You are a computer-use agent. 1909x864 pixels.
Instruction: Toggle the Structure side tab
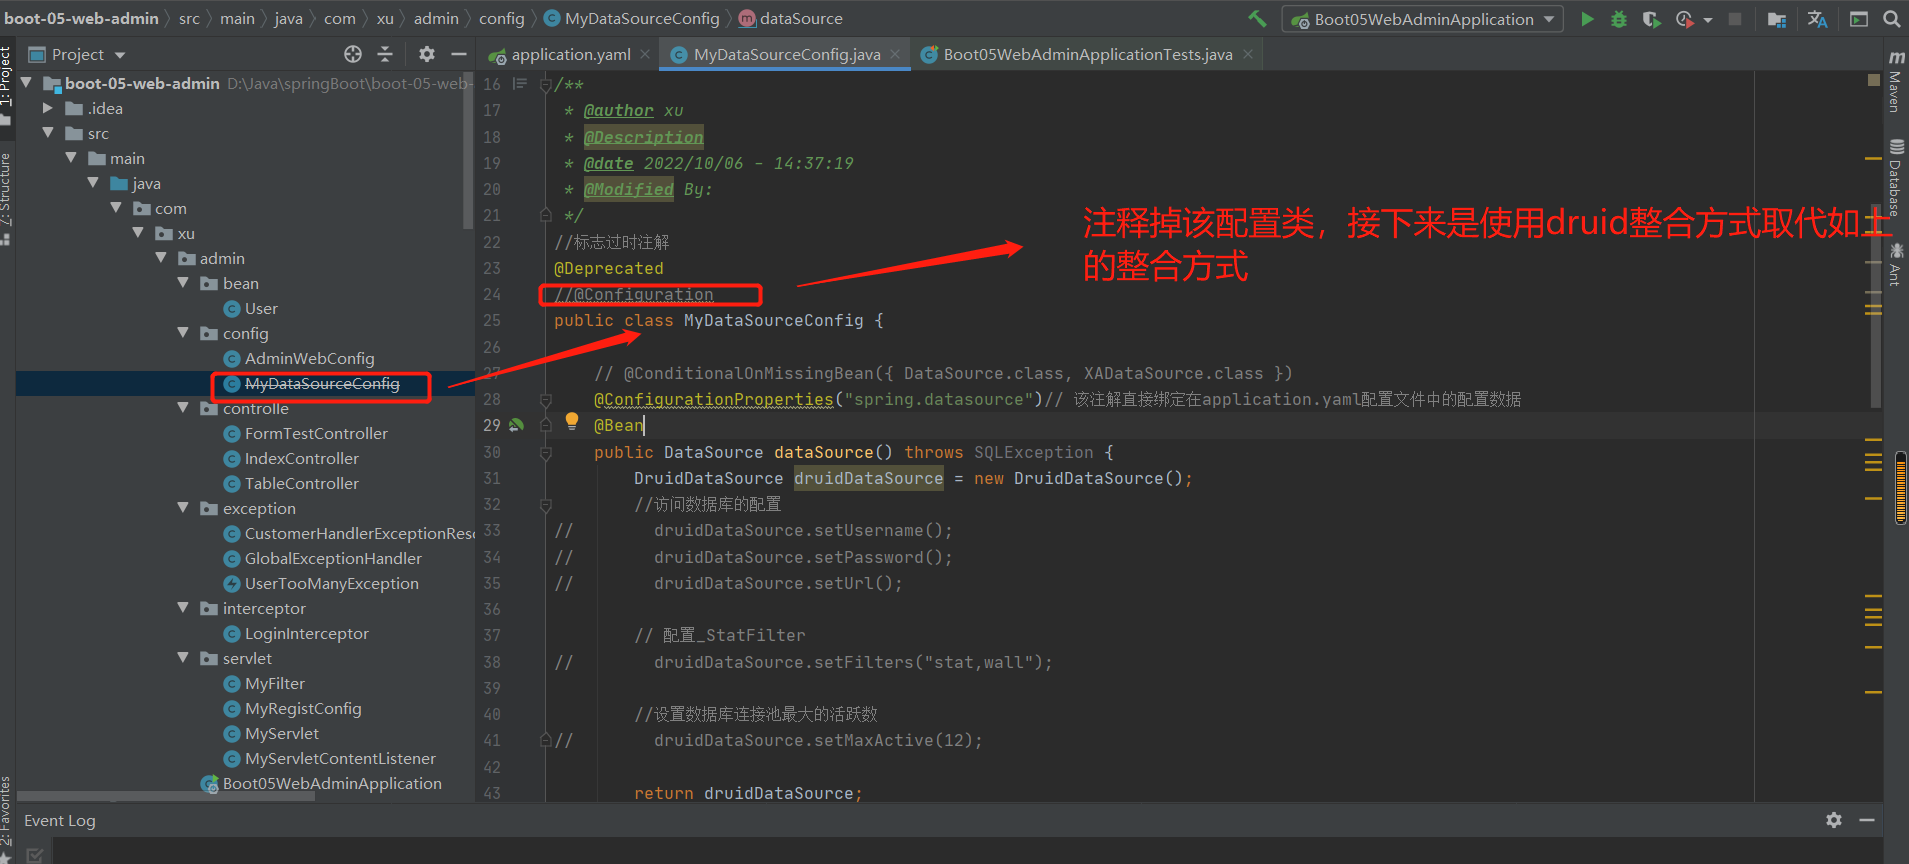[6, 198]
